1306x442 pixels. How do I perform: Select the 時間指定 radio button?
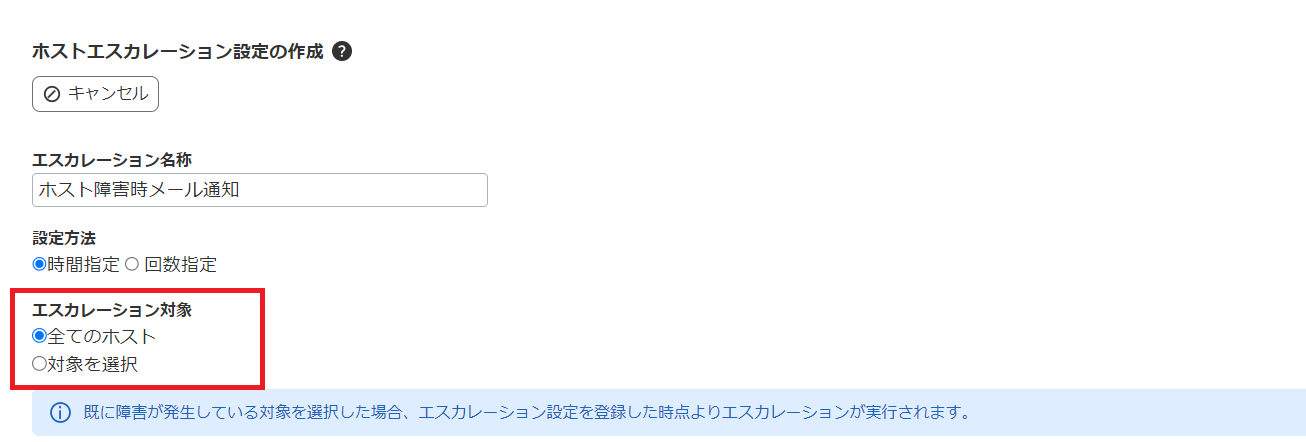coord(40,264)
